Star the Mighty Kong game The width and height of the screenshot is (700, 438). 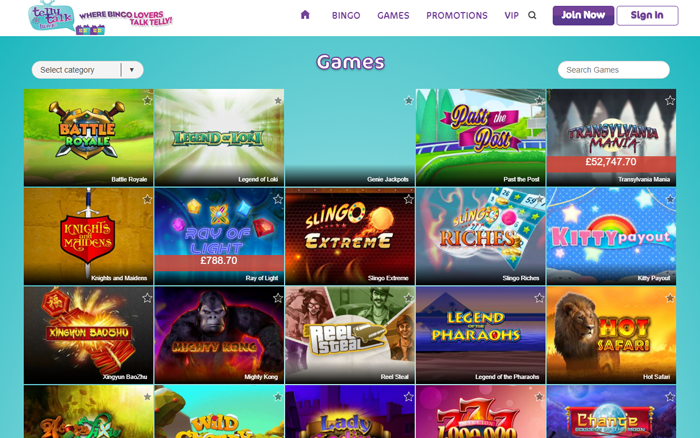278,298
